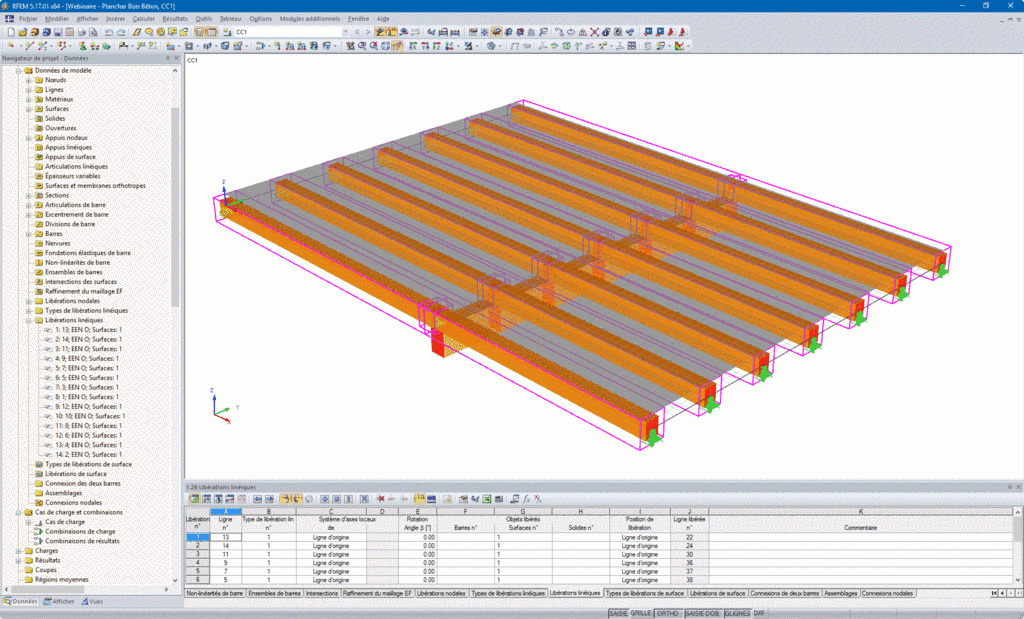Toggle SAISIE snap in status bar
The image size is (1024, 619).
[x=618, y=614]
